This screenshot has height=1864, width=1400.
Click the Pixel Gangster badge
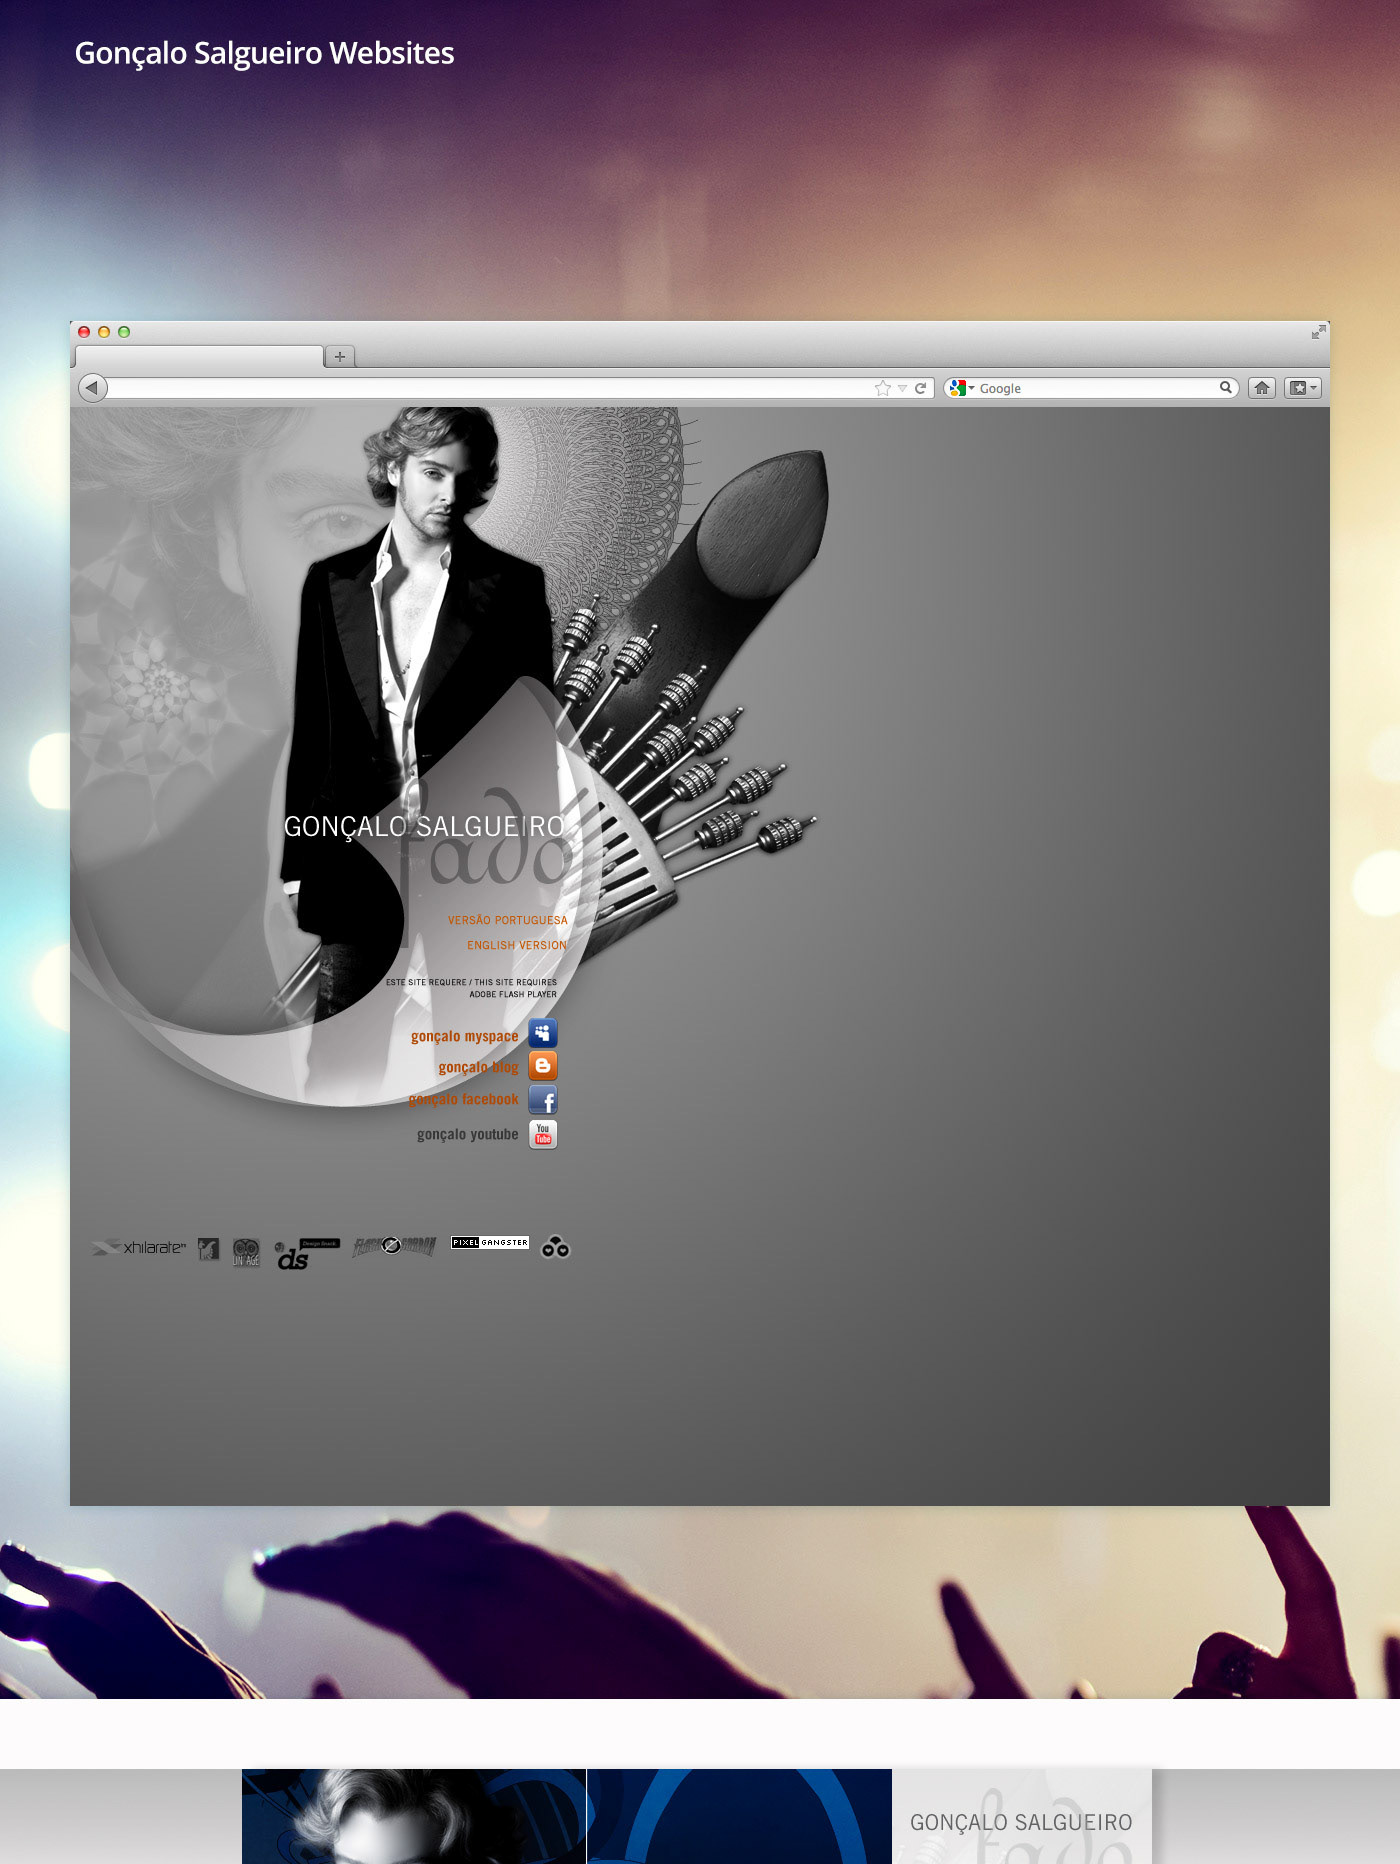490,1242
